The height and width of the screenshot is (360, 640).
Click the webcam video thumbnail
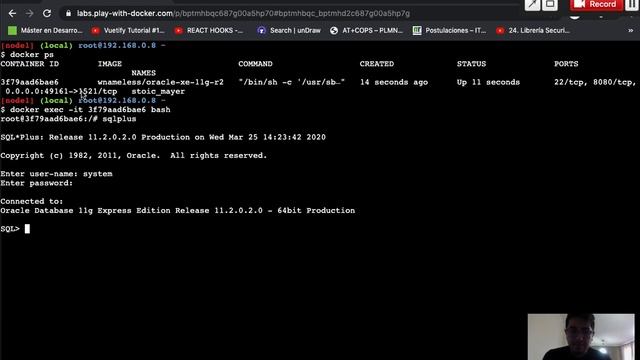pos(581,337)
